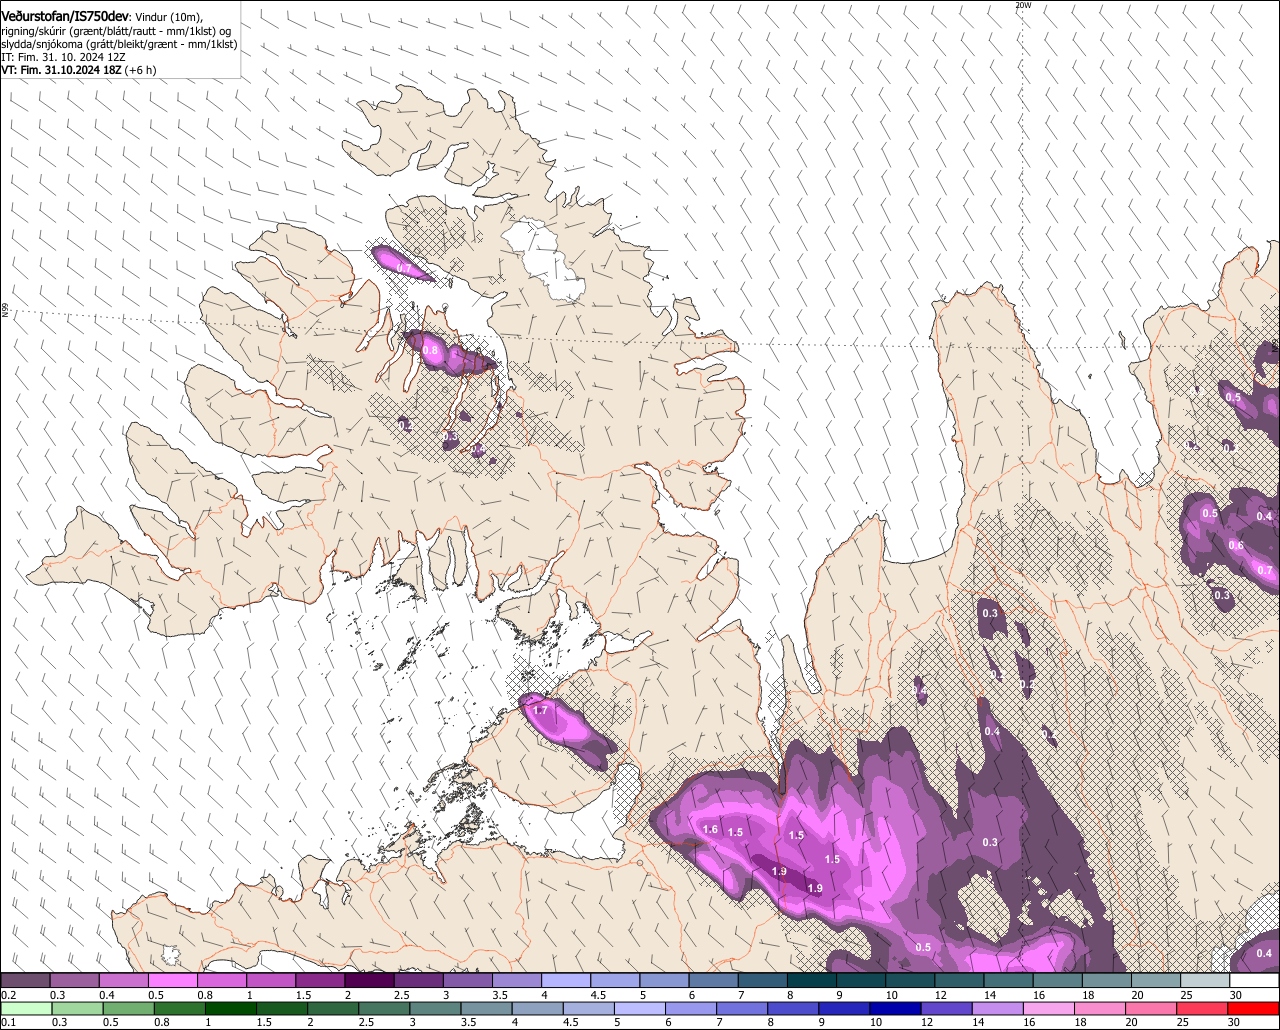
Task: Click the '30' label under the upper legend row
Action: click(x=1235, y=994)
